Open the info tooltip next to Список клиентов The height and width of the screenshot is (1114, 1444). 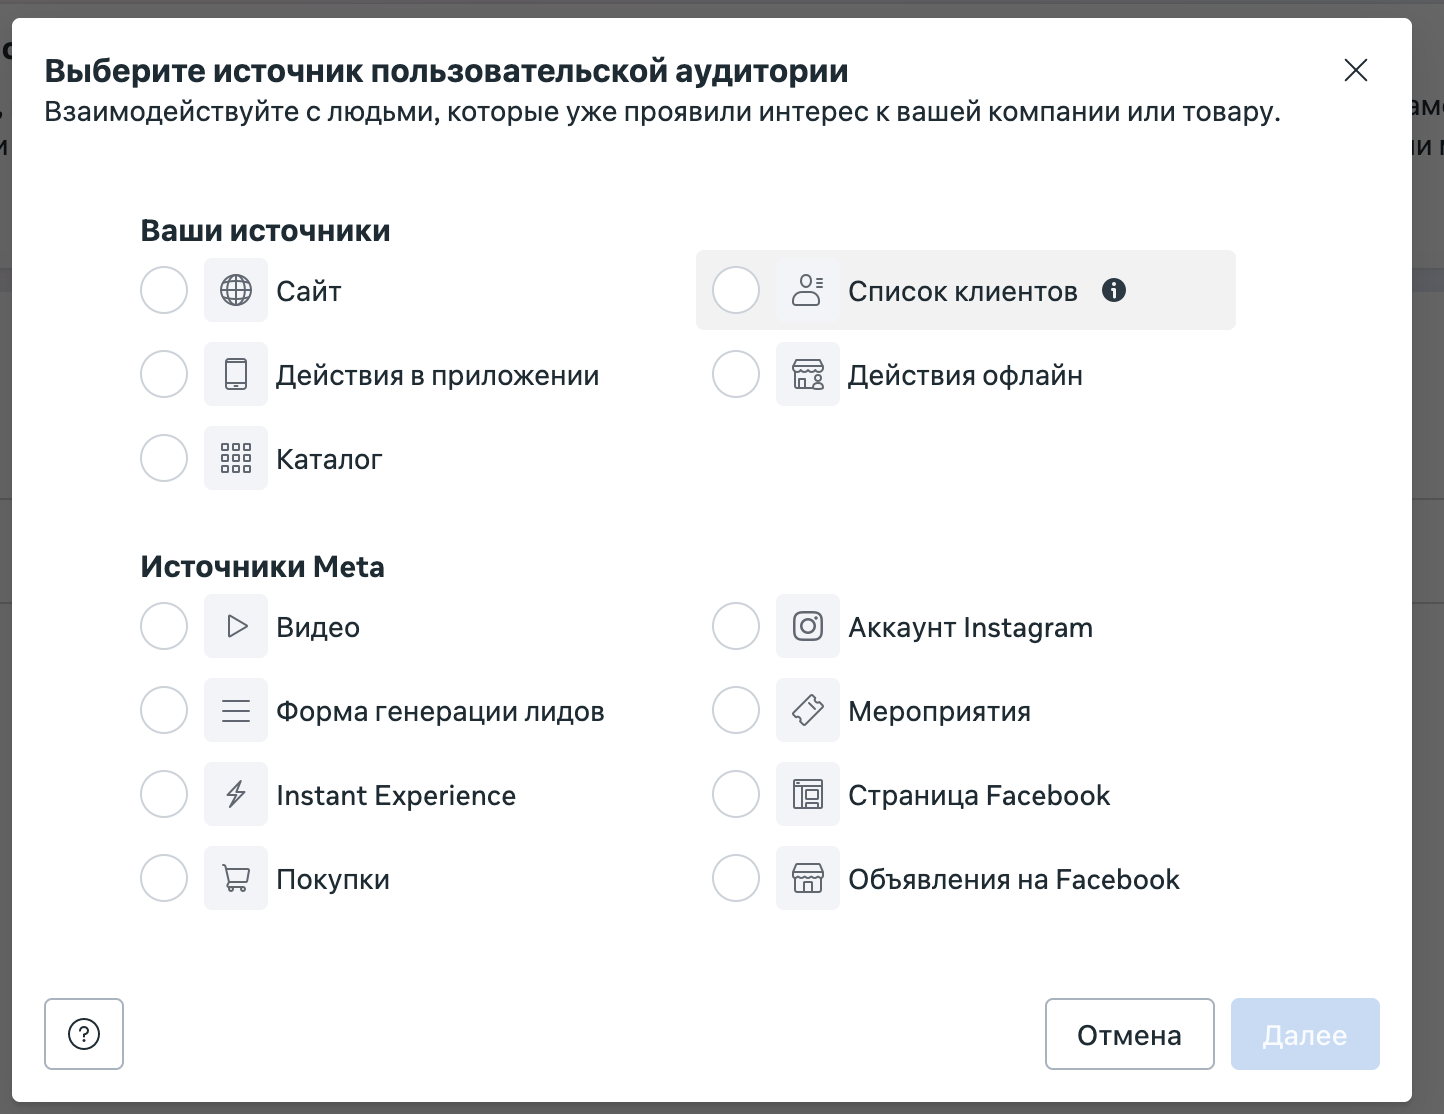[1114, 290]
